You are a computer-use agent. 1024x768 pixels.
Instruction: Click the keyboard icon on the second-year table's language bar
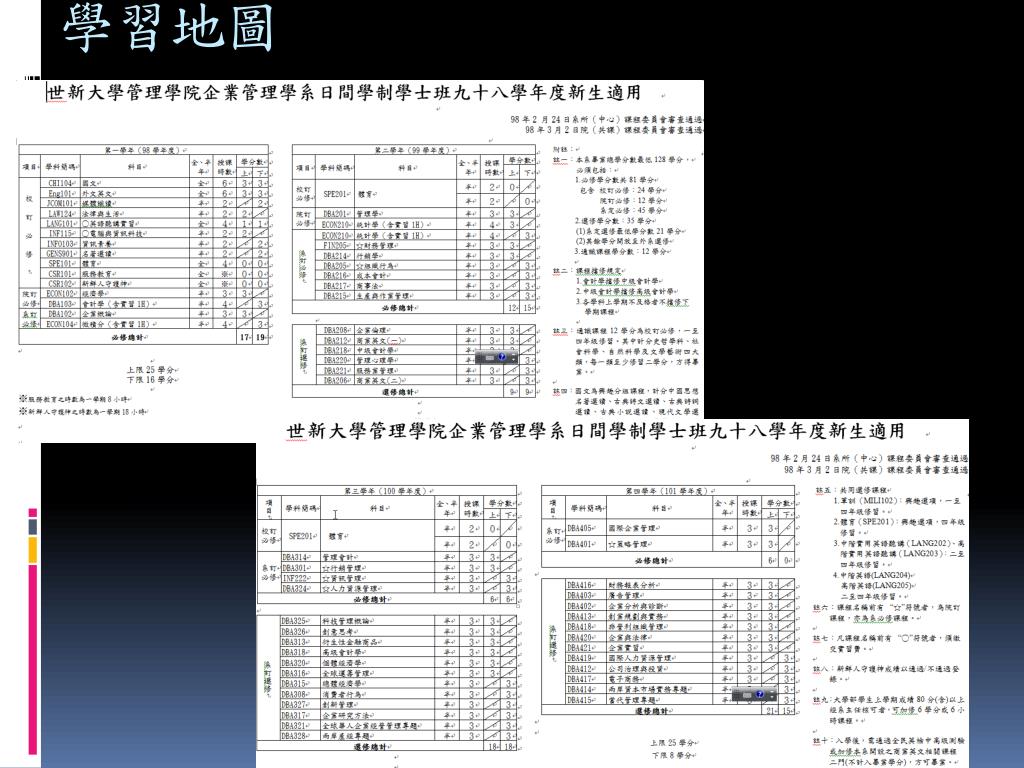click(490, 358)
